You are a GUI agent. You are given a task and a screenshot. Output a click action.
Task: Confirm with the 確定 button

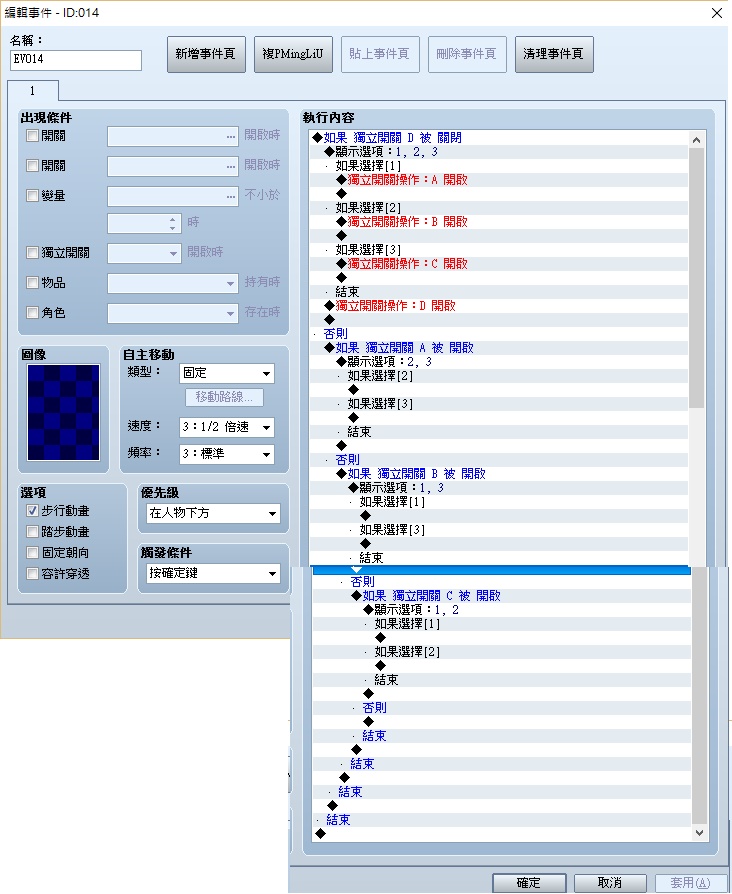point(528,883)
